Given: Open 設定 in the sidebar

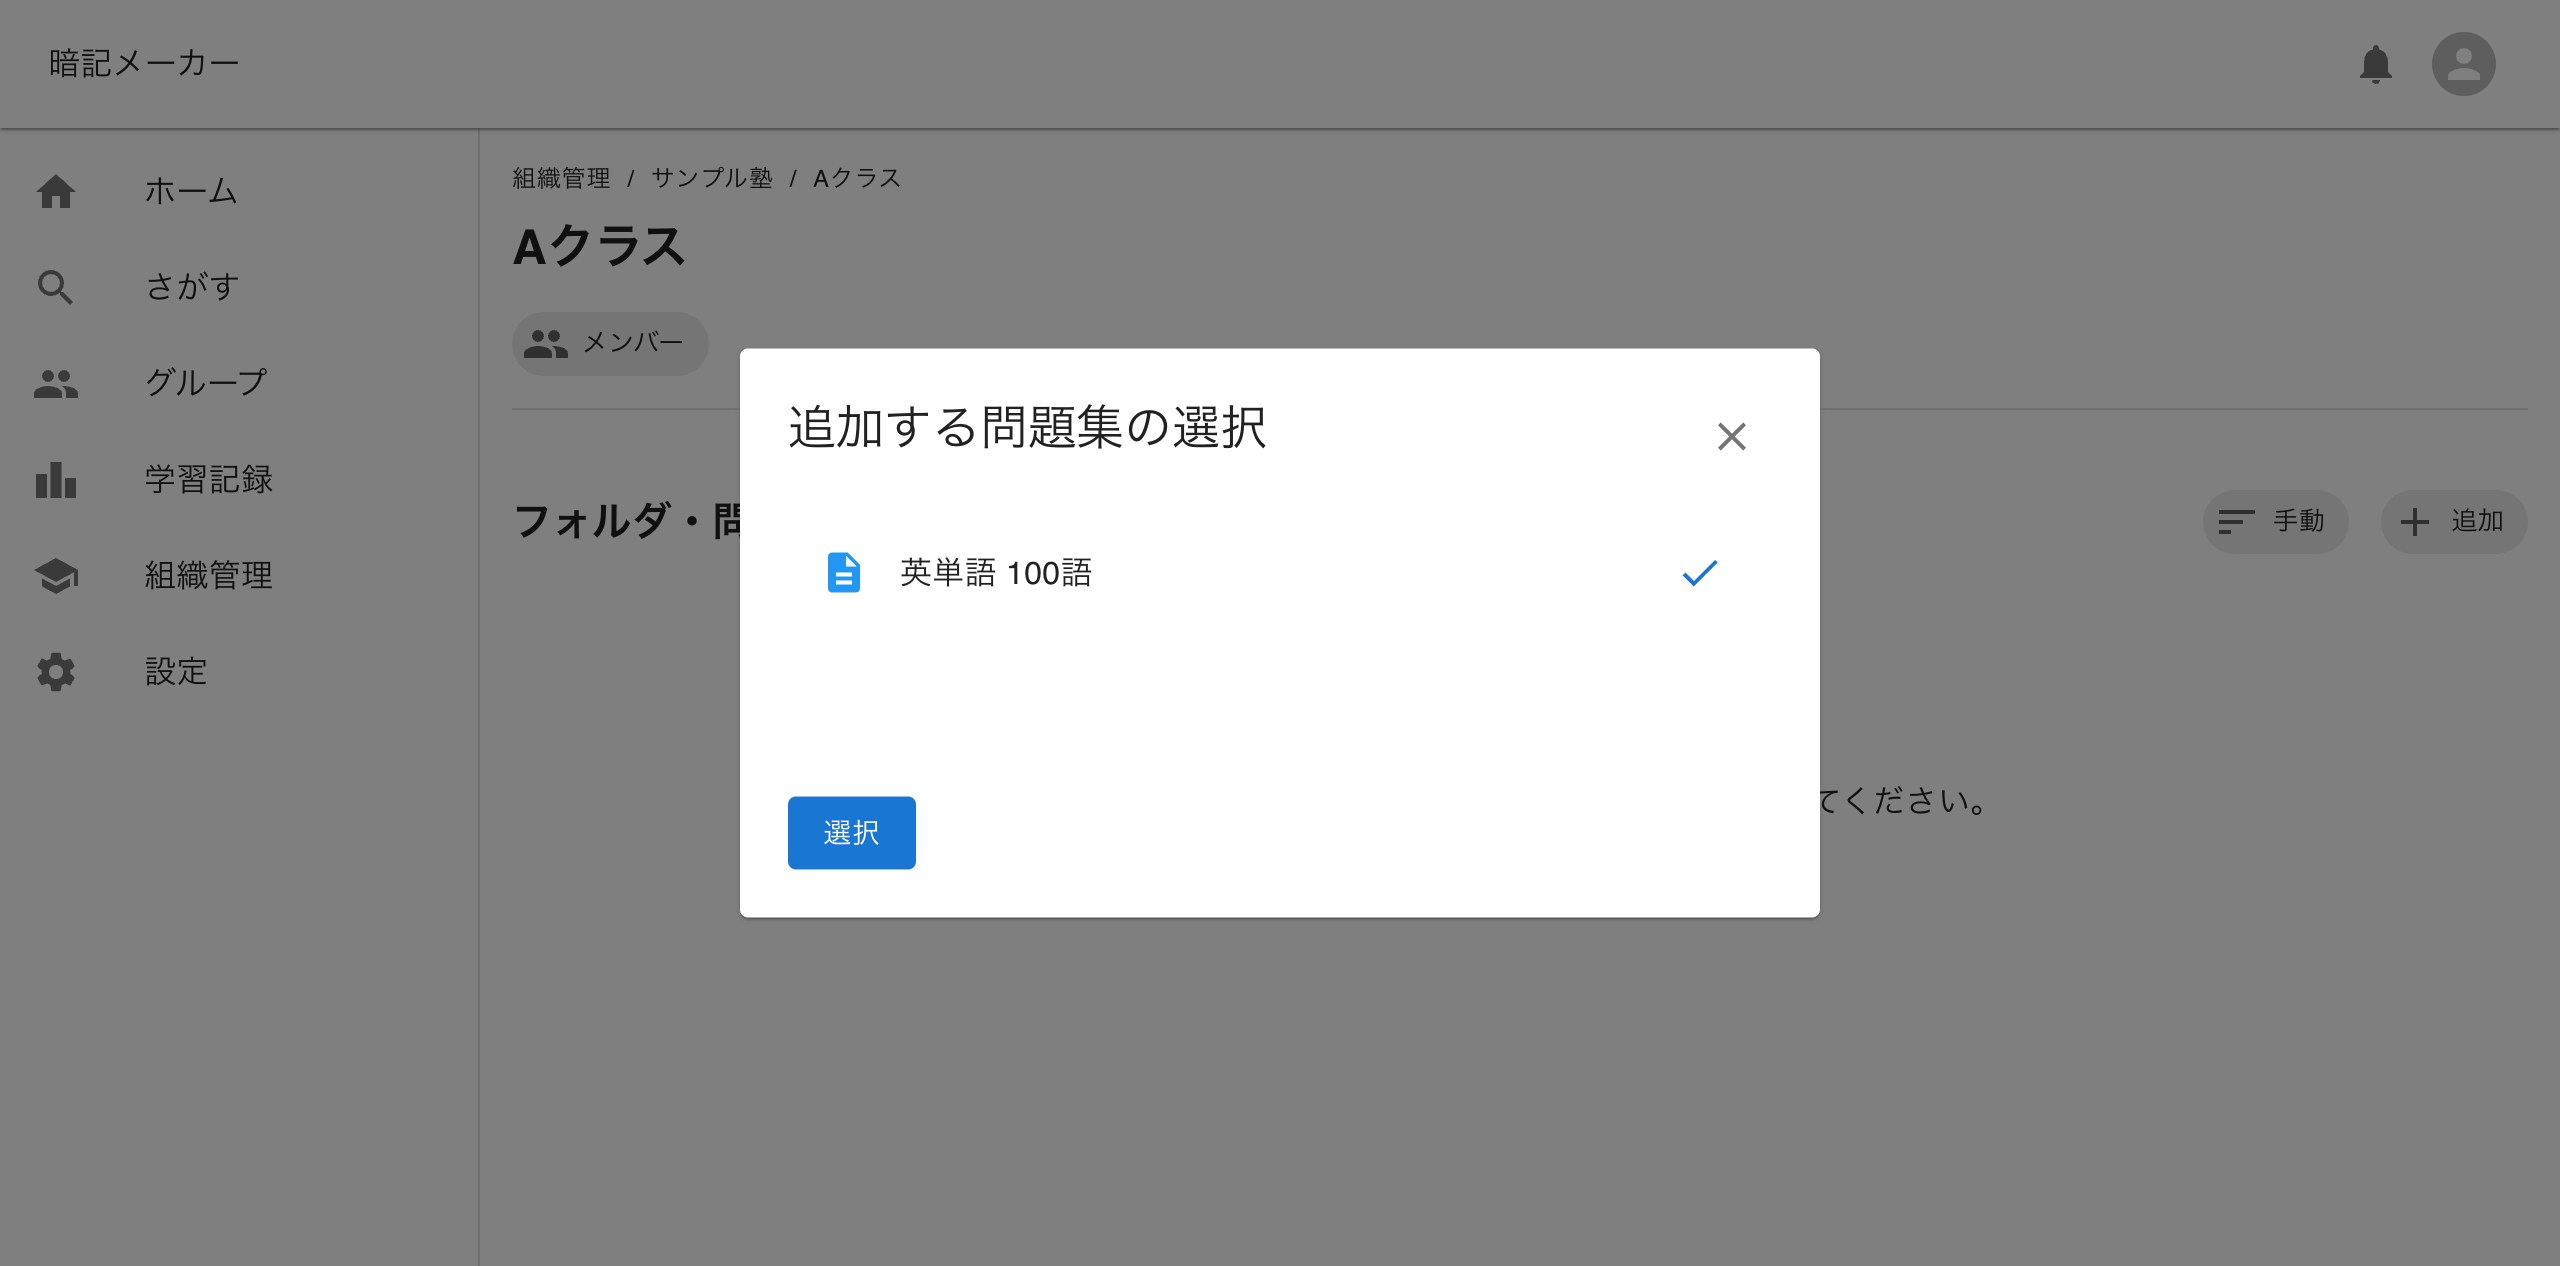Looking at the screenshot, I should pyautogui.click(x=176, y=671).
